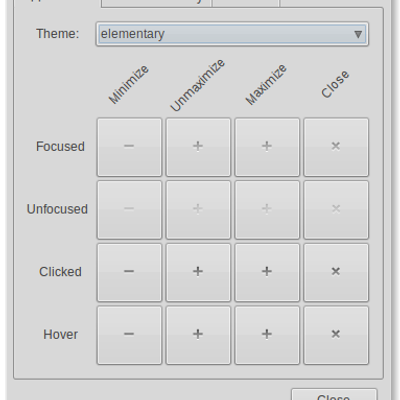
Task: Click the Unfocused Unmaximize icon button
Action: click(198, 210)
